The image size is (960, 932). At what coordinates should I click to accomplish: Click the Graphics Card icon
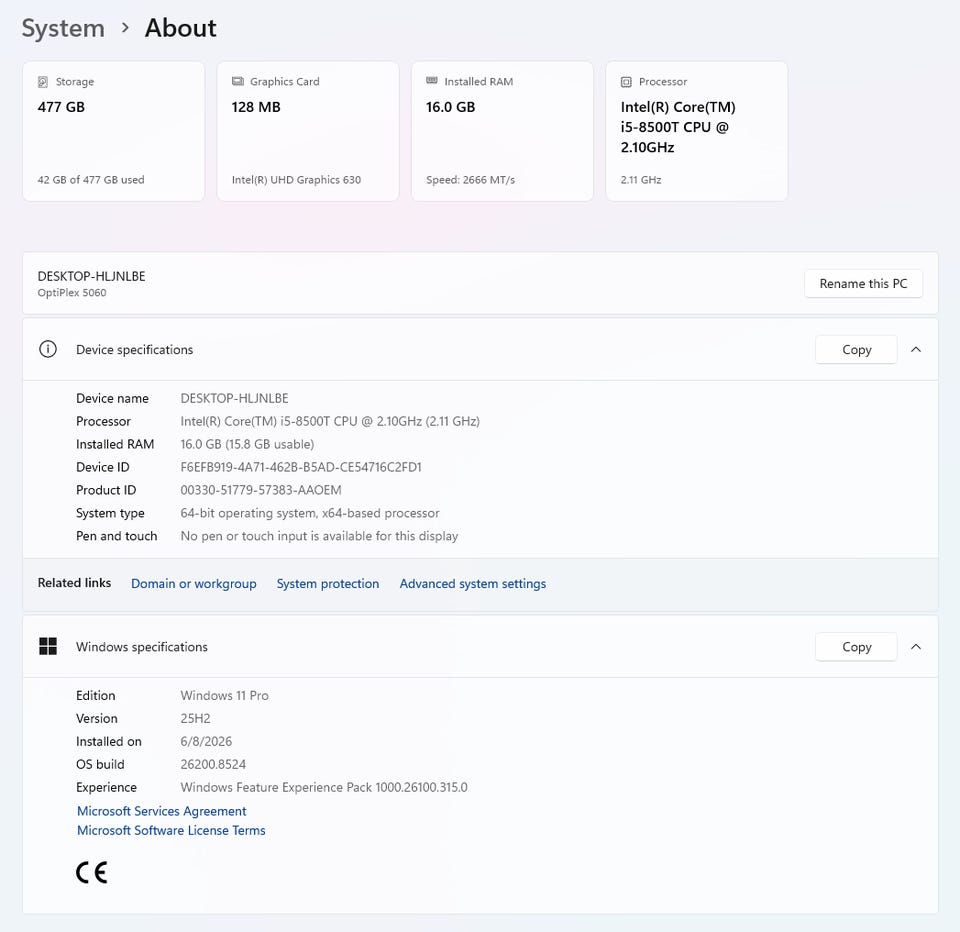238,81
